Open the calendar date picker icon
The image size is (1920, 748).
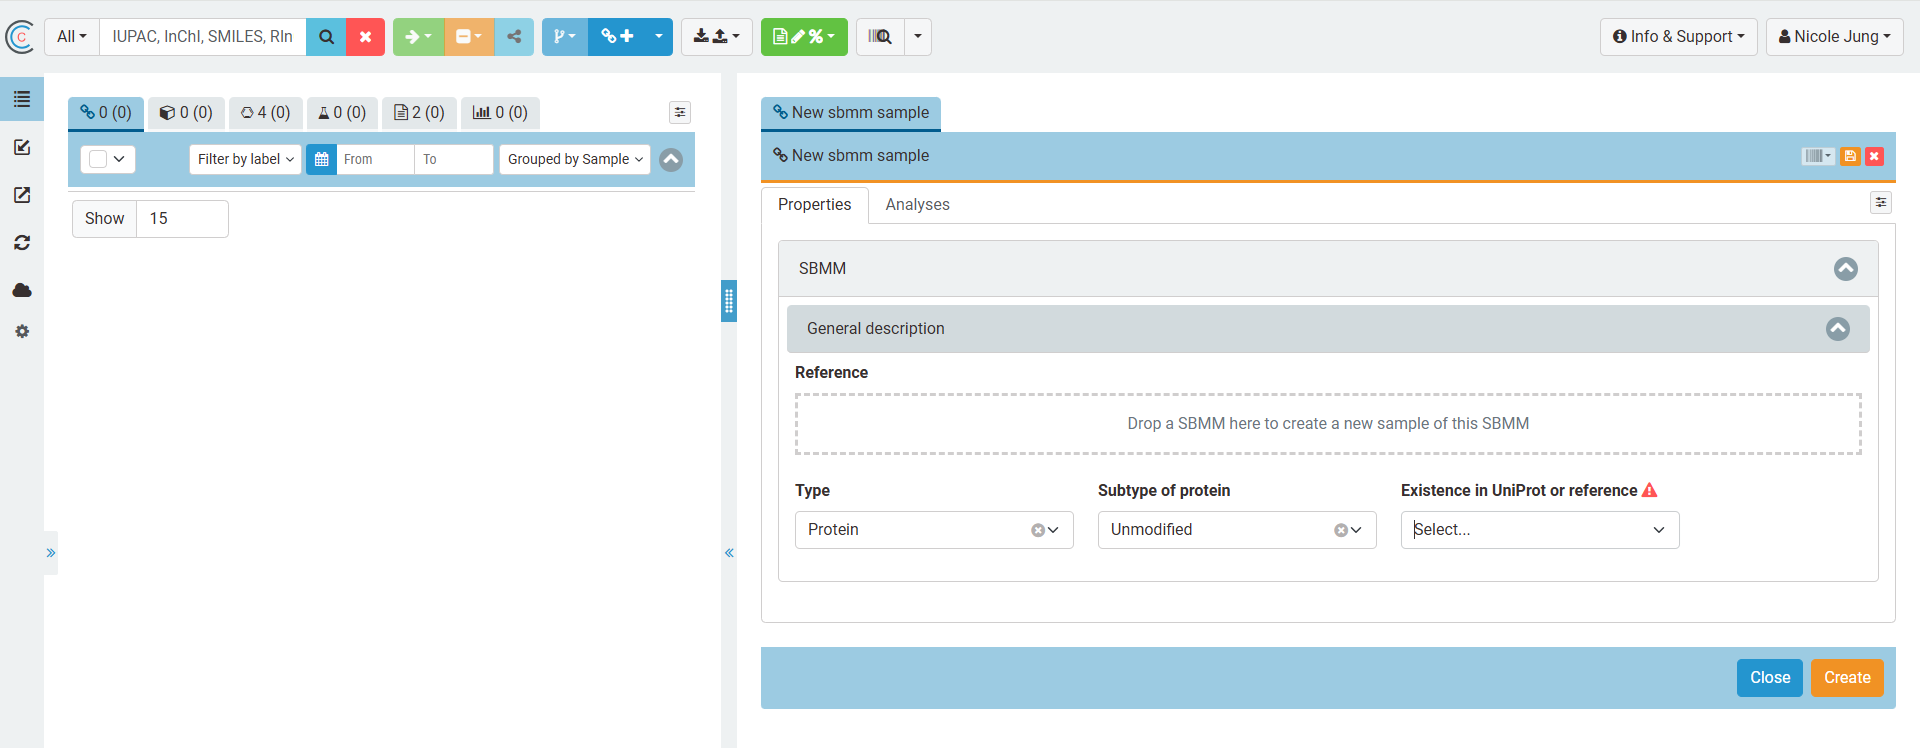click(321, 159)
